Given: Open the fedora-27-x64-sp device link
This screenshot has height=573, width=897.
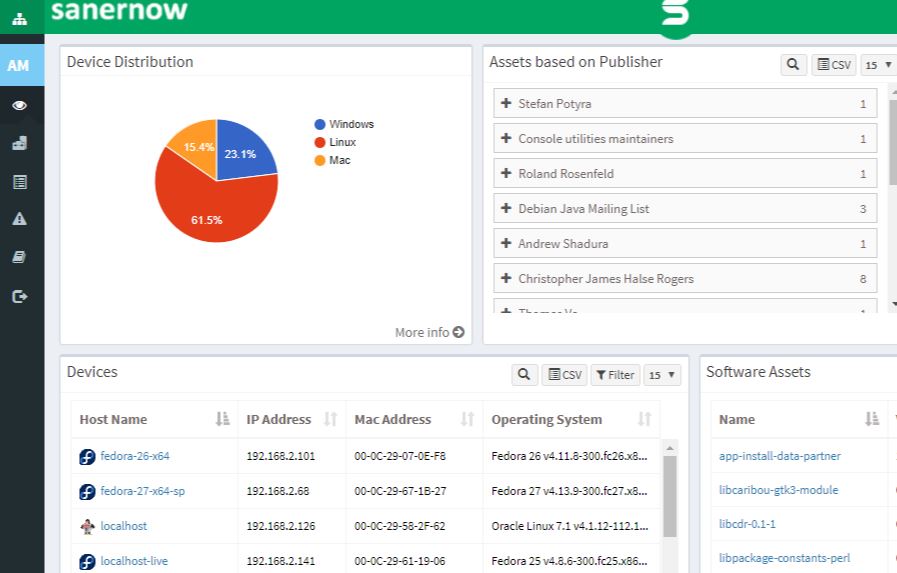Looking at the screenshot, I should (142, 491).
